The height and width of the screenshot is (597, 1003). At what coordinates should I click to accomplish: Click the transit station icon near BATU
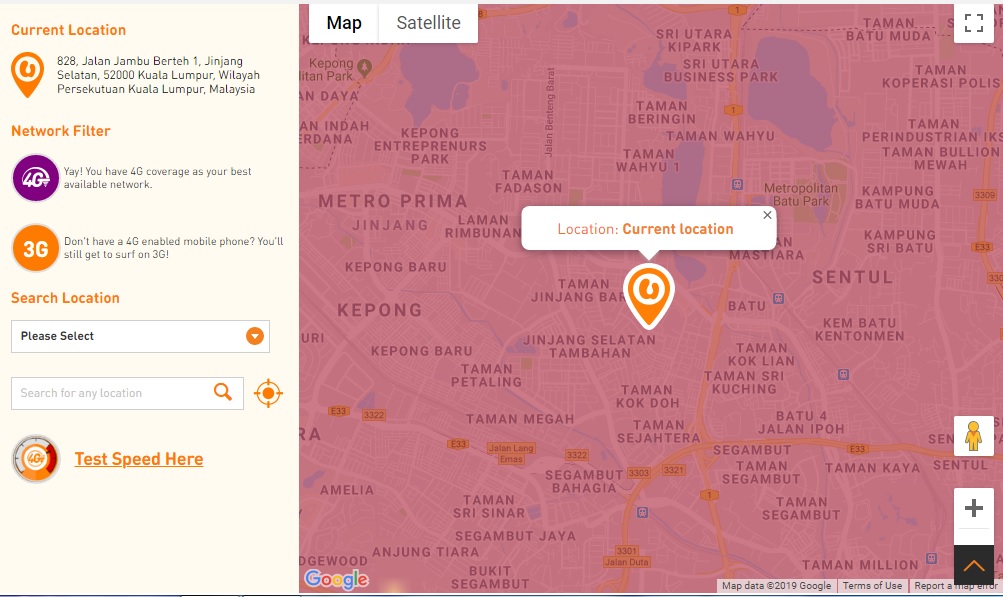(x=778, y=298)
